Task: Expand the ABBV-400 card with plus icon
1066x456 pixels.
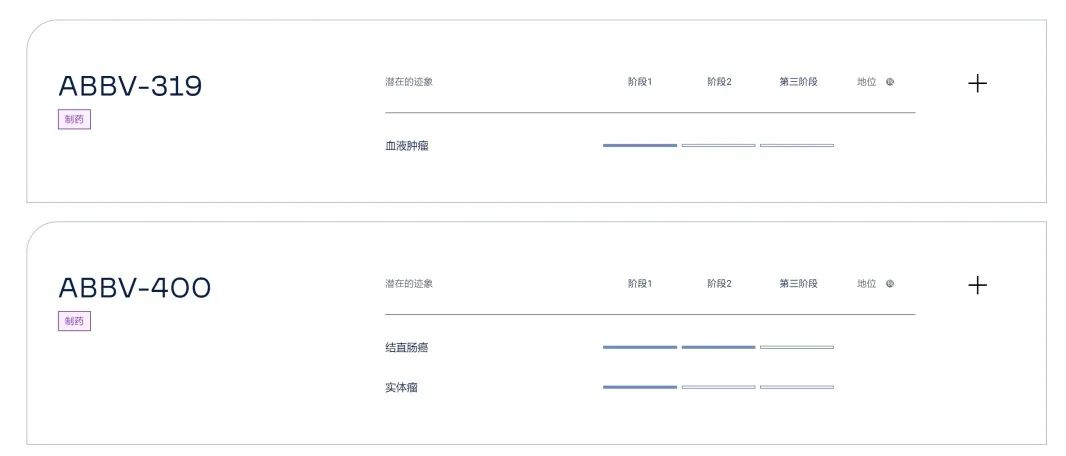Action: pos(978,285)
